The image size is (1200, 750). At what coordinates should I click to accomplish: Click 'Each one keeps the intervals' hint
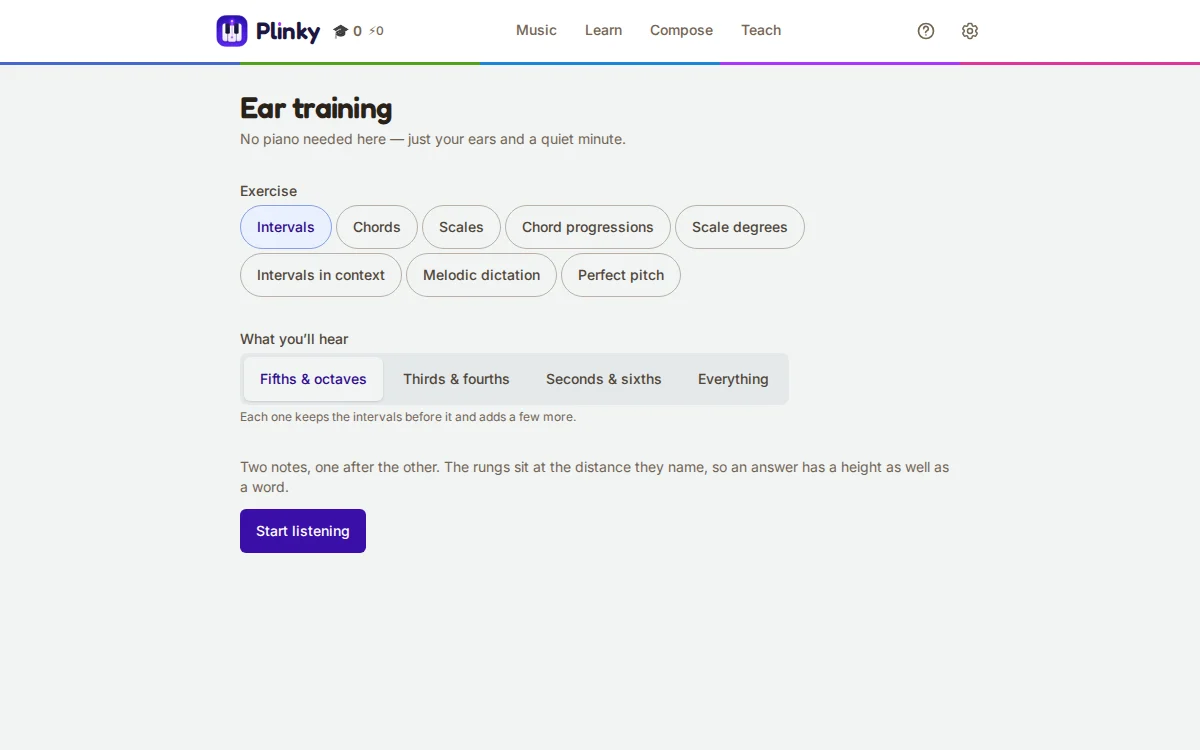(408, 417)
